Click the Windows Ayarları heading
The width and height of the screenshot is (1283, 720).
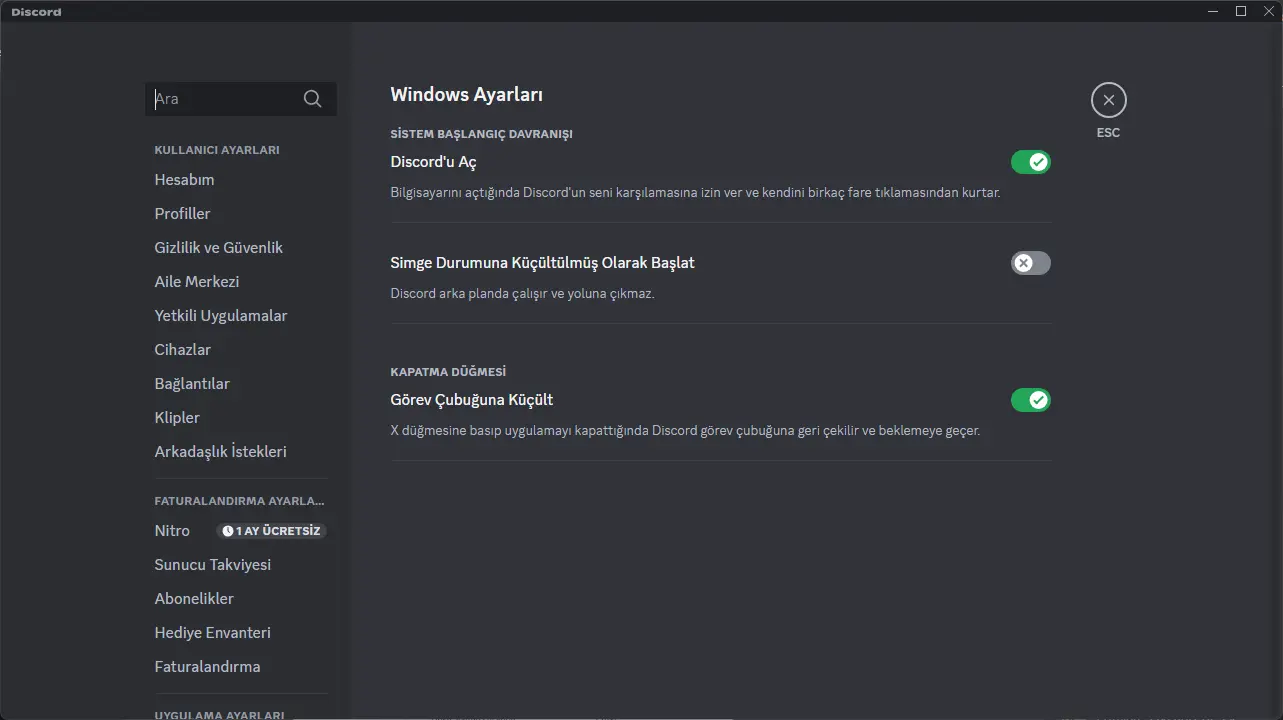click(466, 95)
